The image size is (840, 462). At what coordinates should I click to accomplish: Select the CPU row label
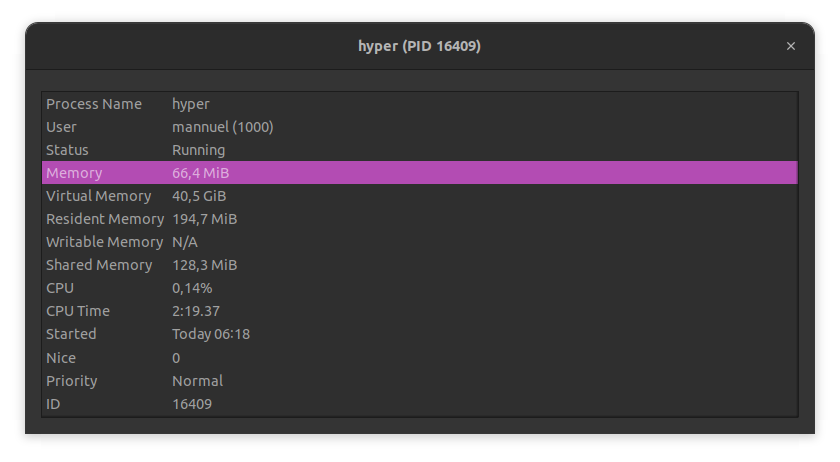[x=60, y=288]
